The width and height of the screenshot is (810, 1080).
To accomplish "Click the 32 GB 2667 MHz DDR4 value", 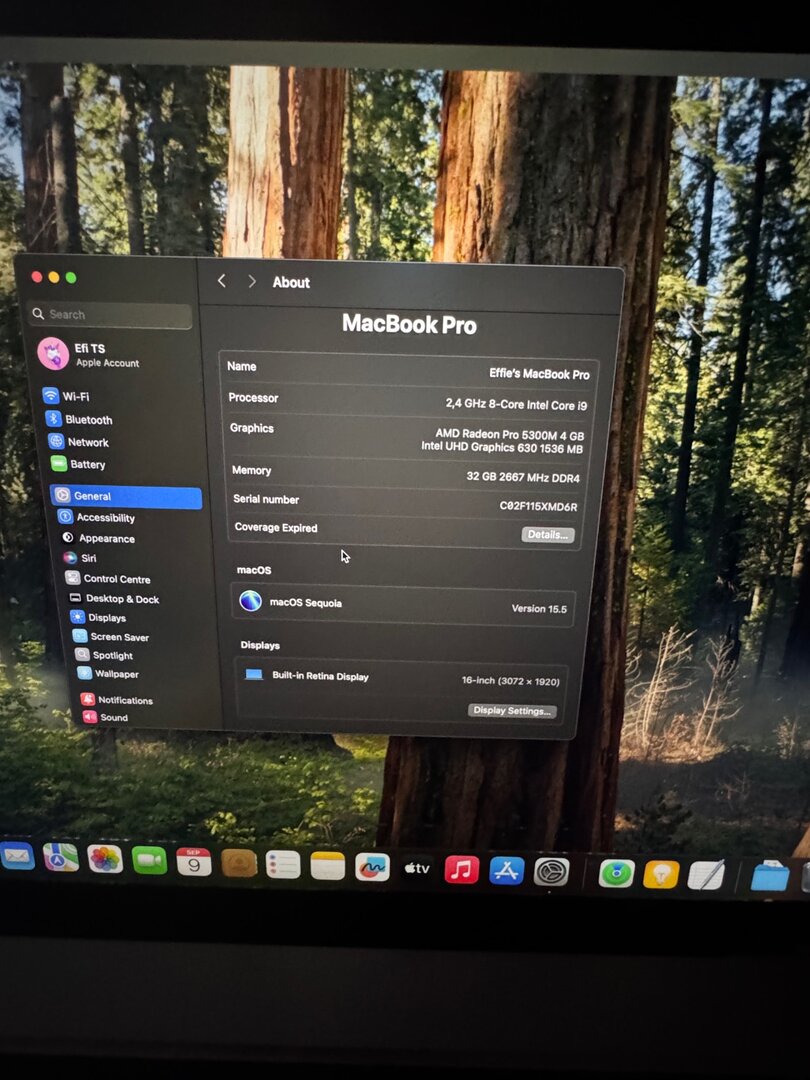I will click(x=523, y=477).
